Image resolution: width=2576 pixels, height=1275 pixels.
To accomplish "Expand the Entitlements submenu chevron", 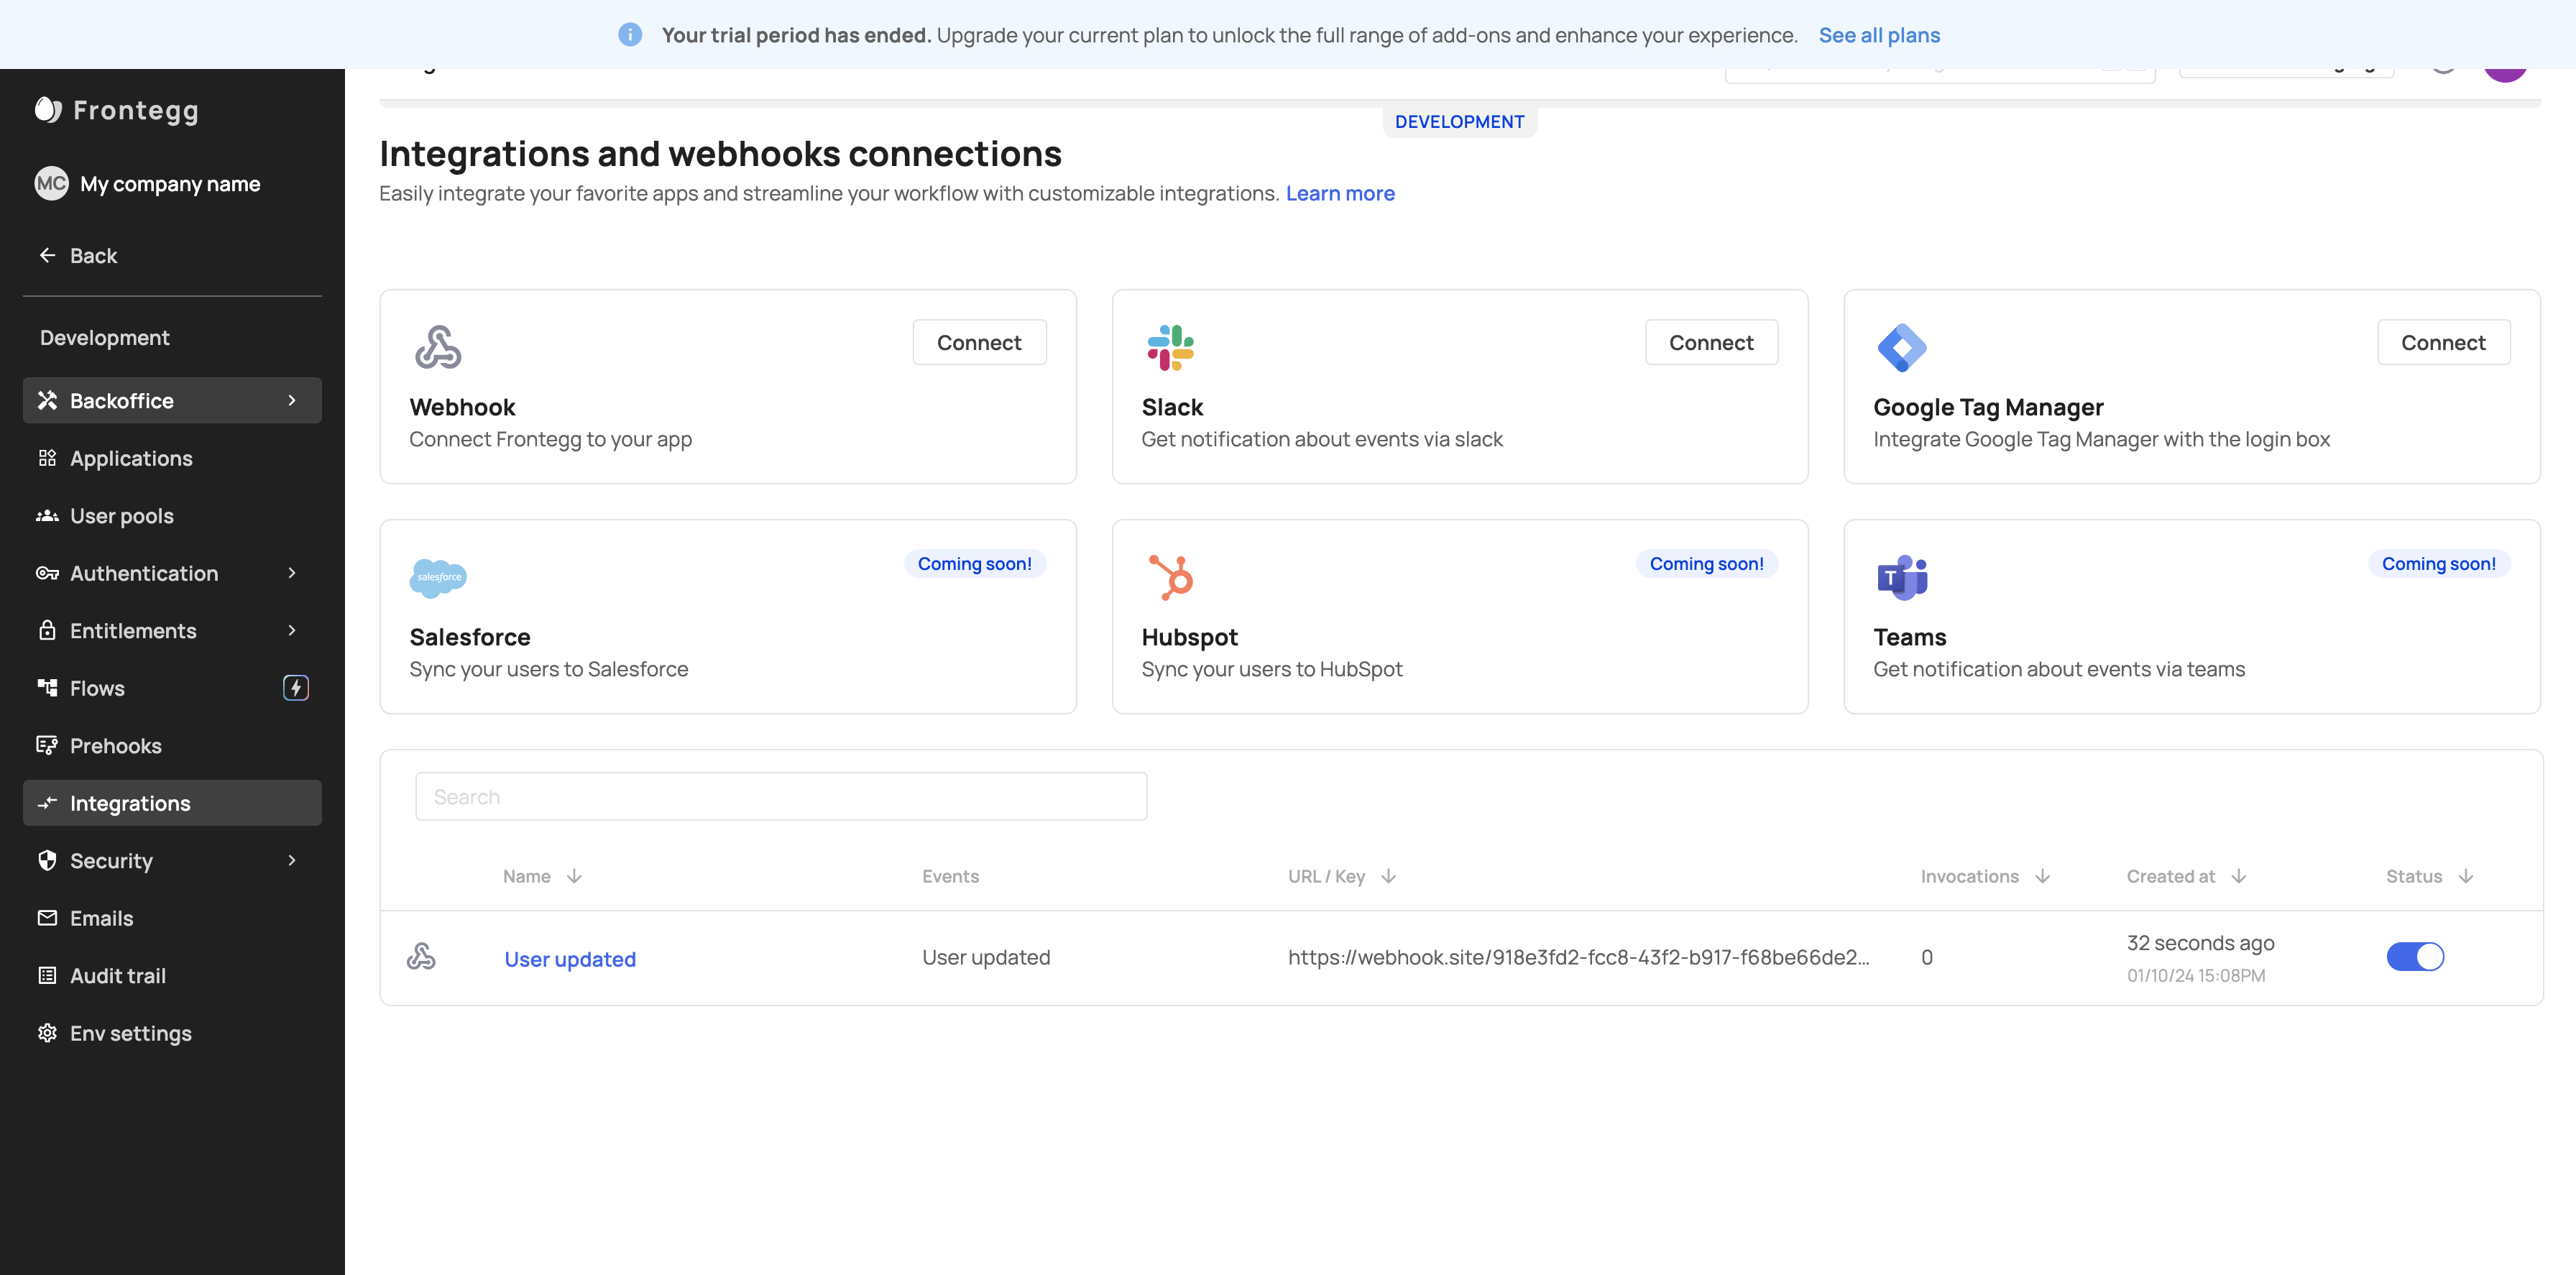I will point(292,630).
